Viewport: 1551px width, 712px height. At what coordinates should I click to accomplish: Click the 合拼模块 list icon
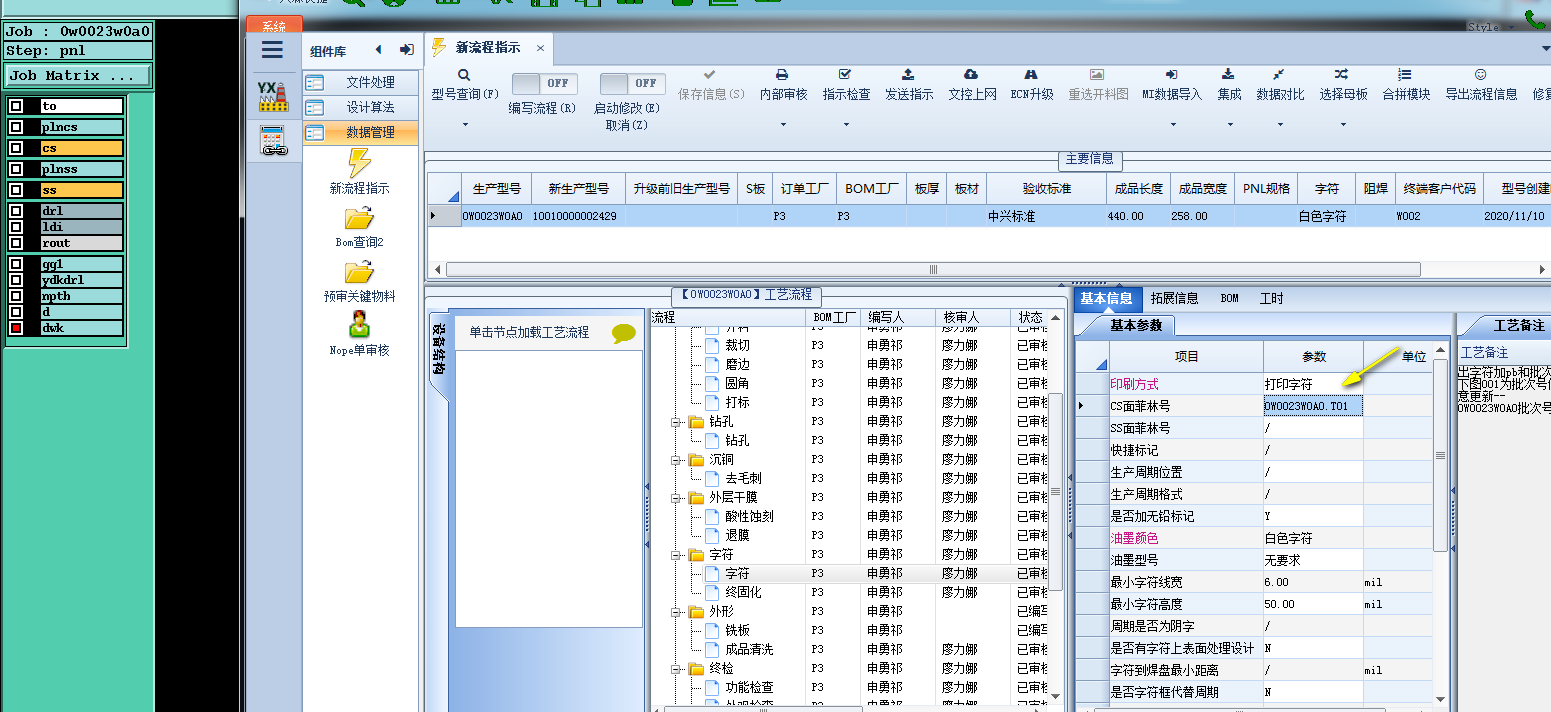pyautogui.click(x=1405, y=75)
